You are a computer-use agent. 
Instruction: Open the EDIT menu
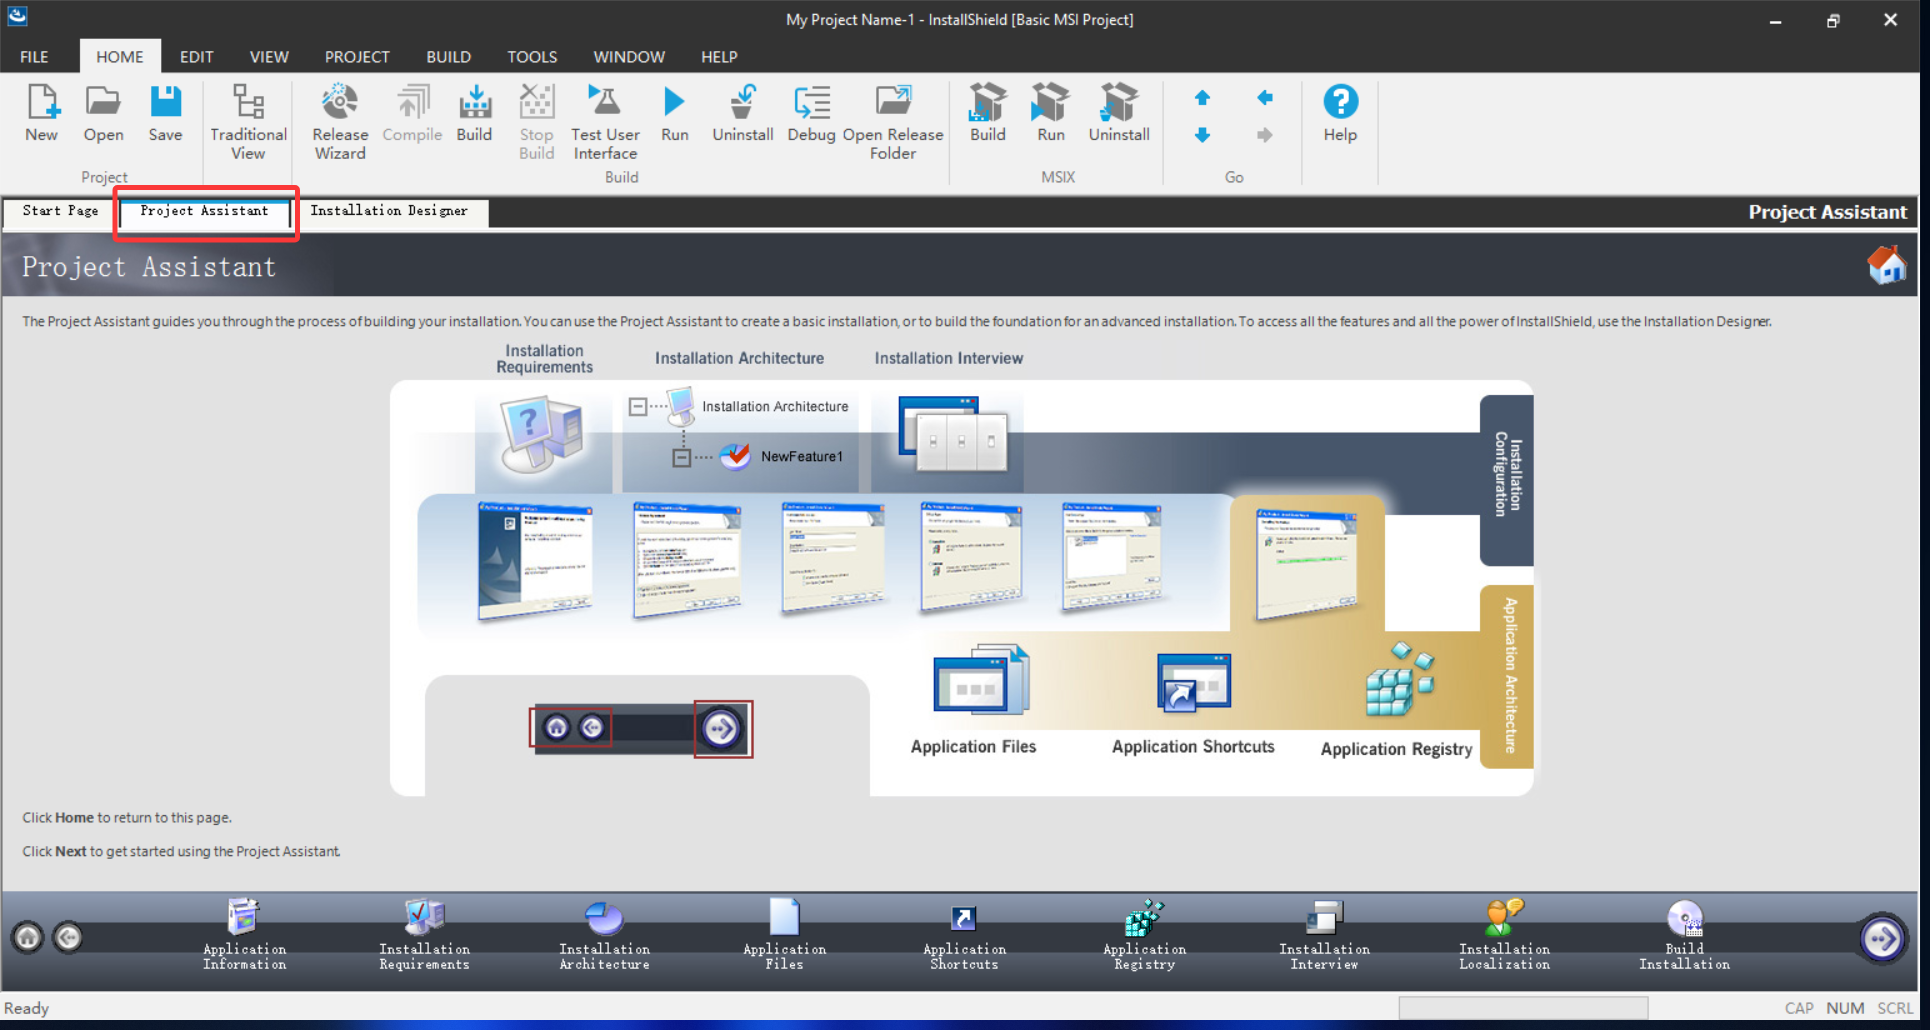click(x=196, y=57)
